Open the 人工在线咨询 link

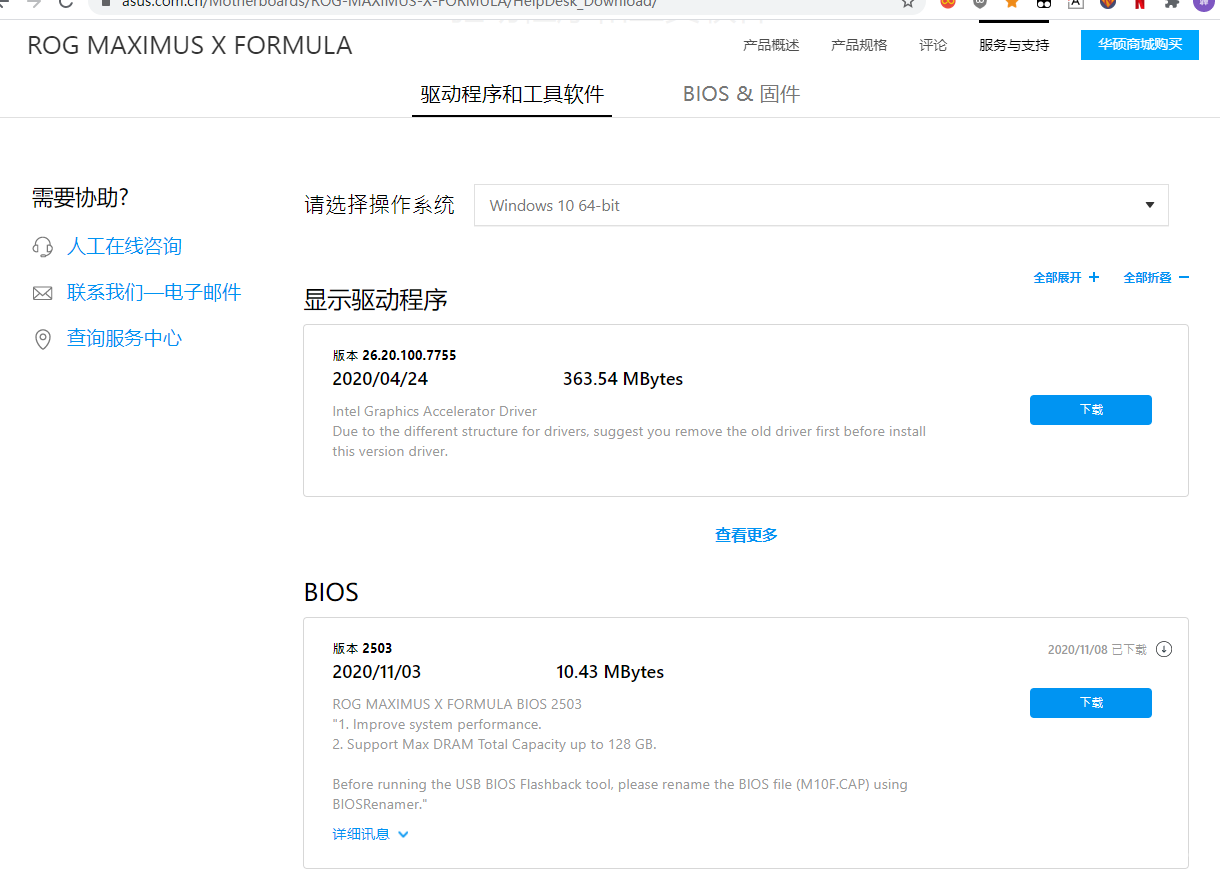pyautogui.click(x=124, y=247)
